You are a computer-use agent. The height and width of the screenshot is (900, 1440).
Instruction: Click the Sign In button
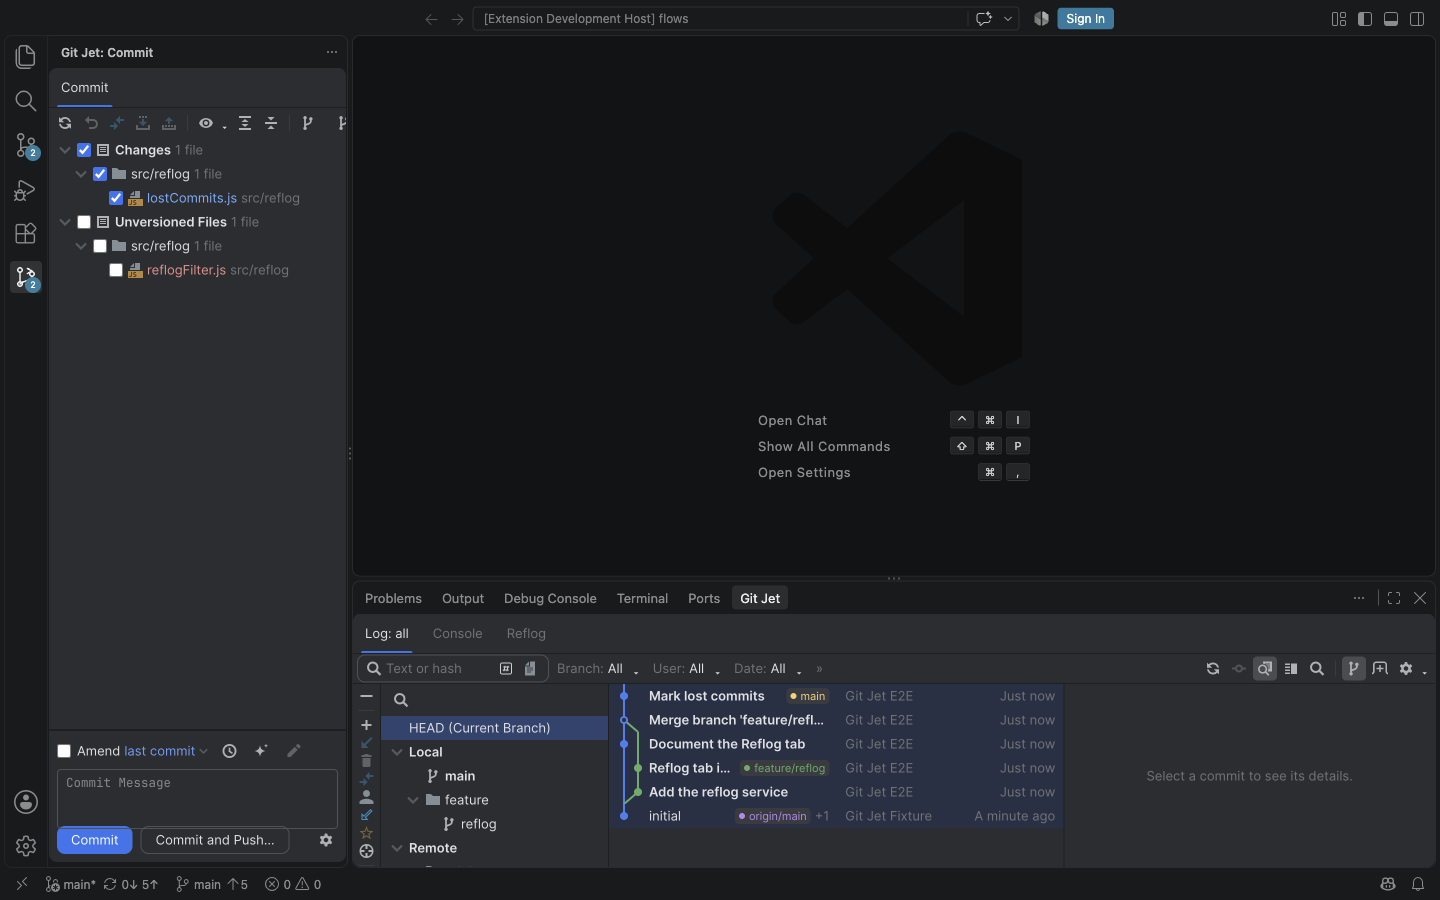pos(1085,18)
